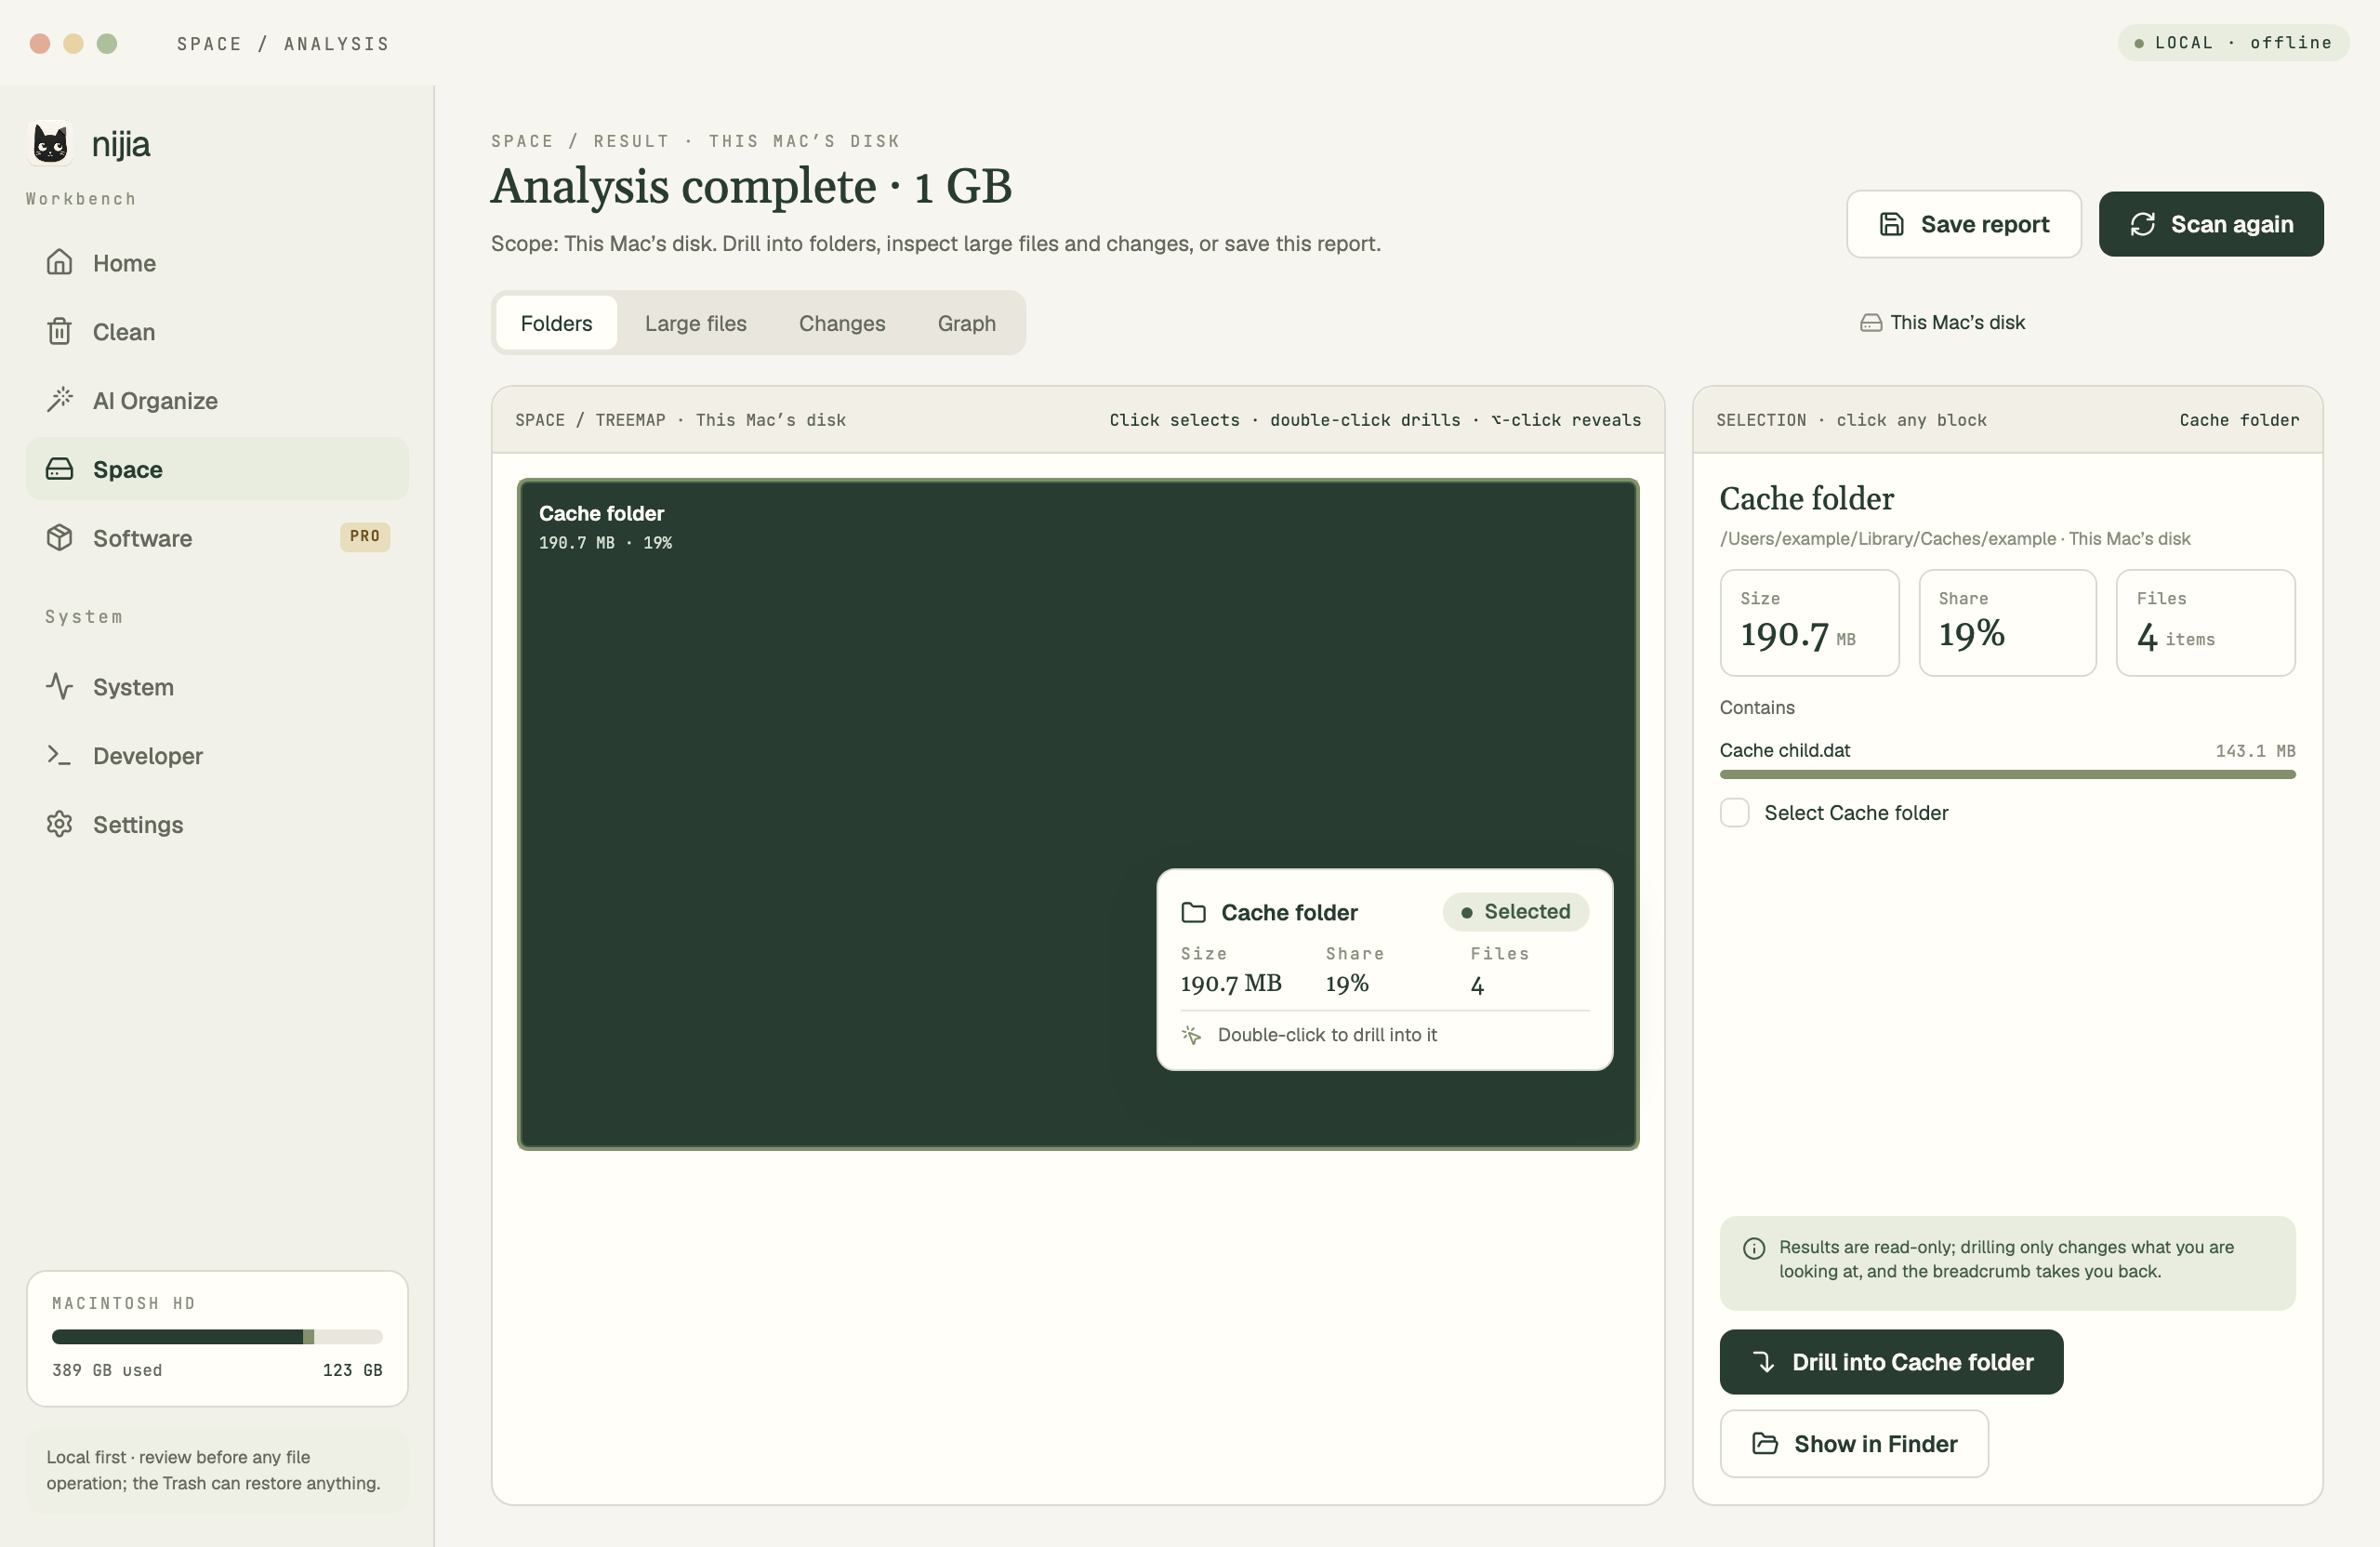Click the Size 190.7 MB stat card
2380x1547 pixels.
1809,623
